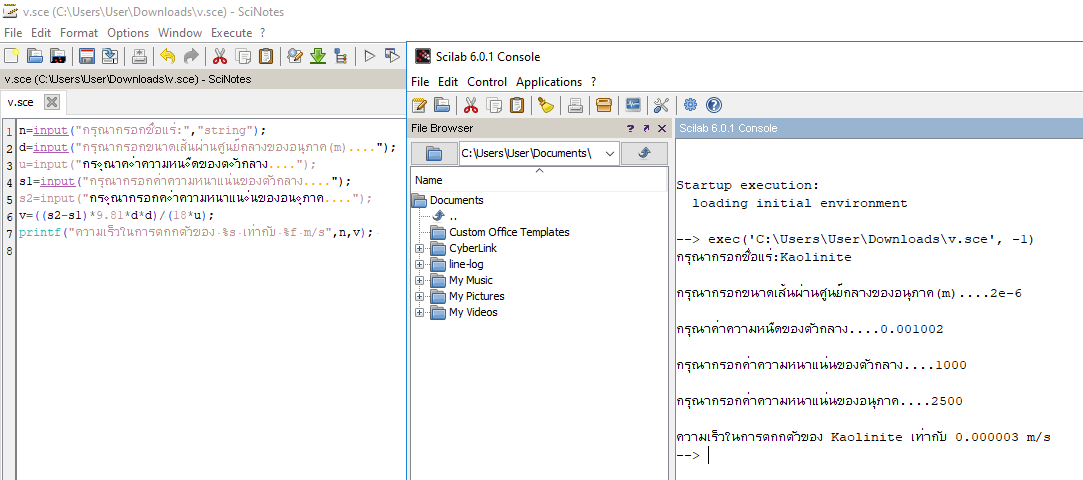The height and width of the screenshot is (480, 1083).
Task: Open directory path dropdown in File Browser
Action: [x=609, y=154]
